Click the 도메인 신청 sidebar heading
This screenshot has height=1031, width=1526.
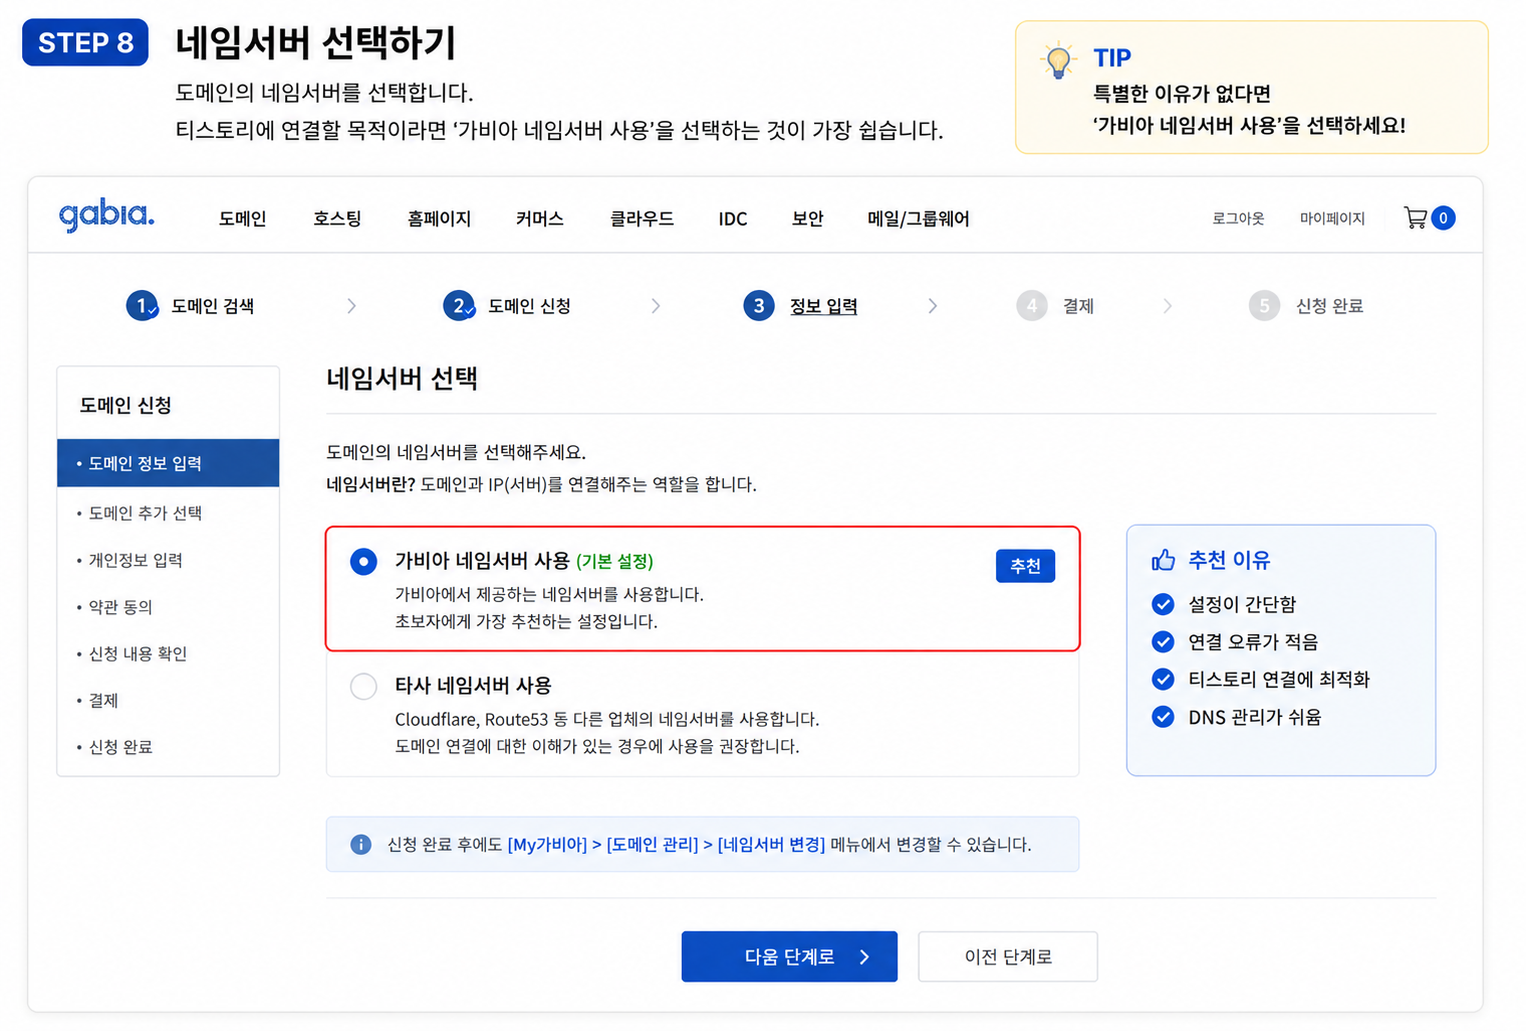[126, 405]
